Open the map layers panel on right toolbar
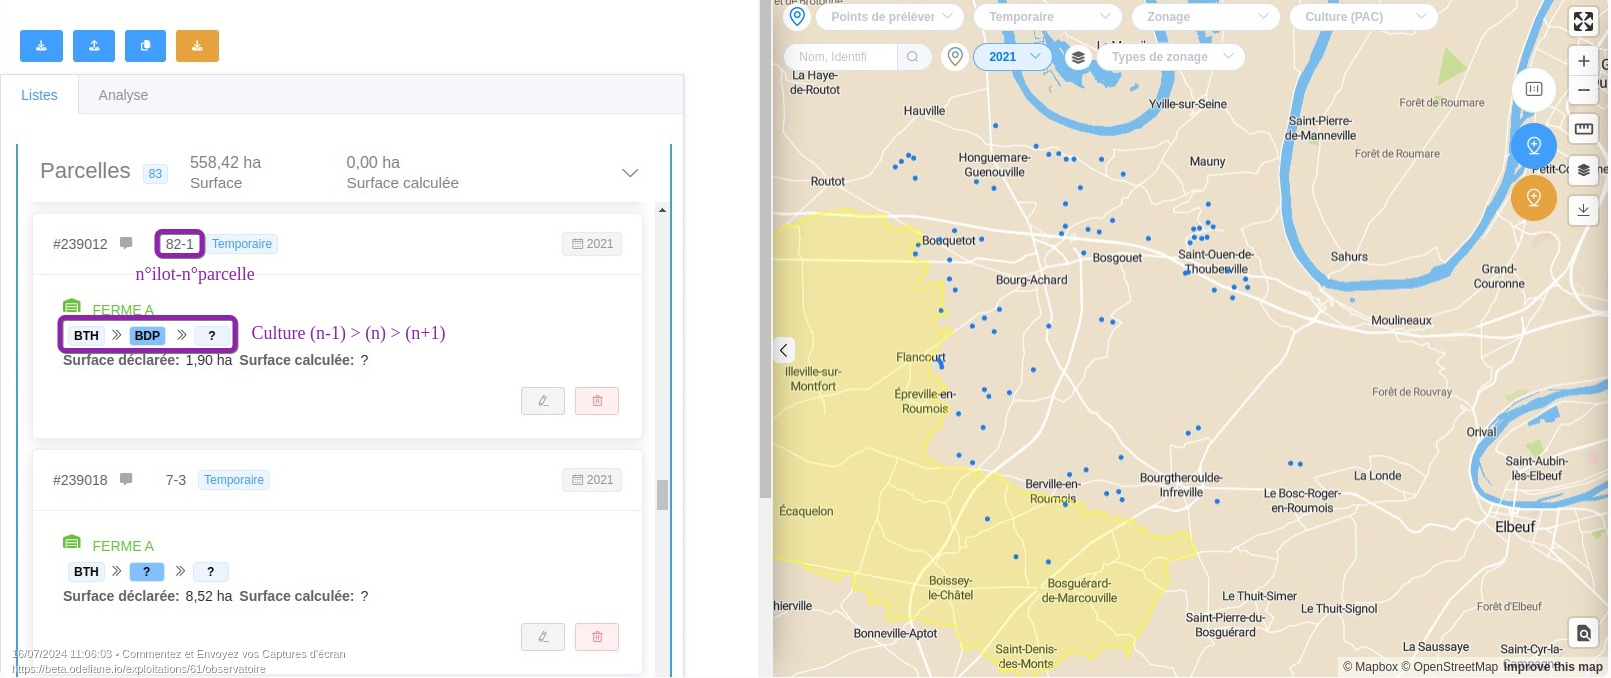 [x=1583, y=170]
